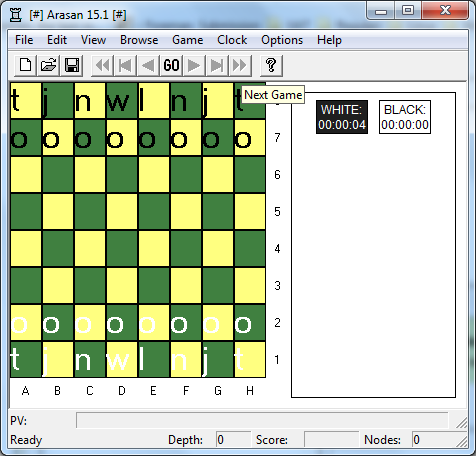Viewport: 476px width, 456px height.
Task: Select the black pawn on D7
Action: tap(122, 138)
